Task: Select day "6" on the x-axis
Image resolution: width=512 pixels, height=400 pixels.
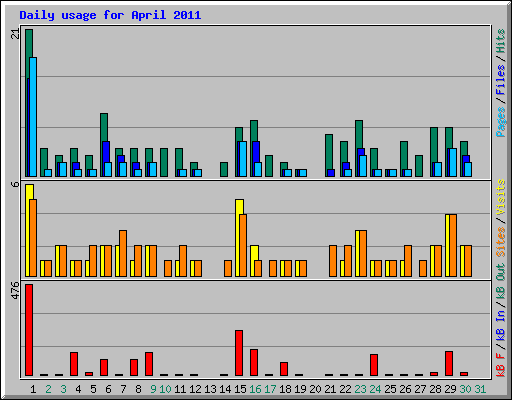Action: (108, 389)
